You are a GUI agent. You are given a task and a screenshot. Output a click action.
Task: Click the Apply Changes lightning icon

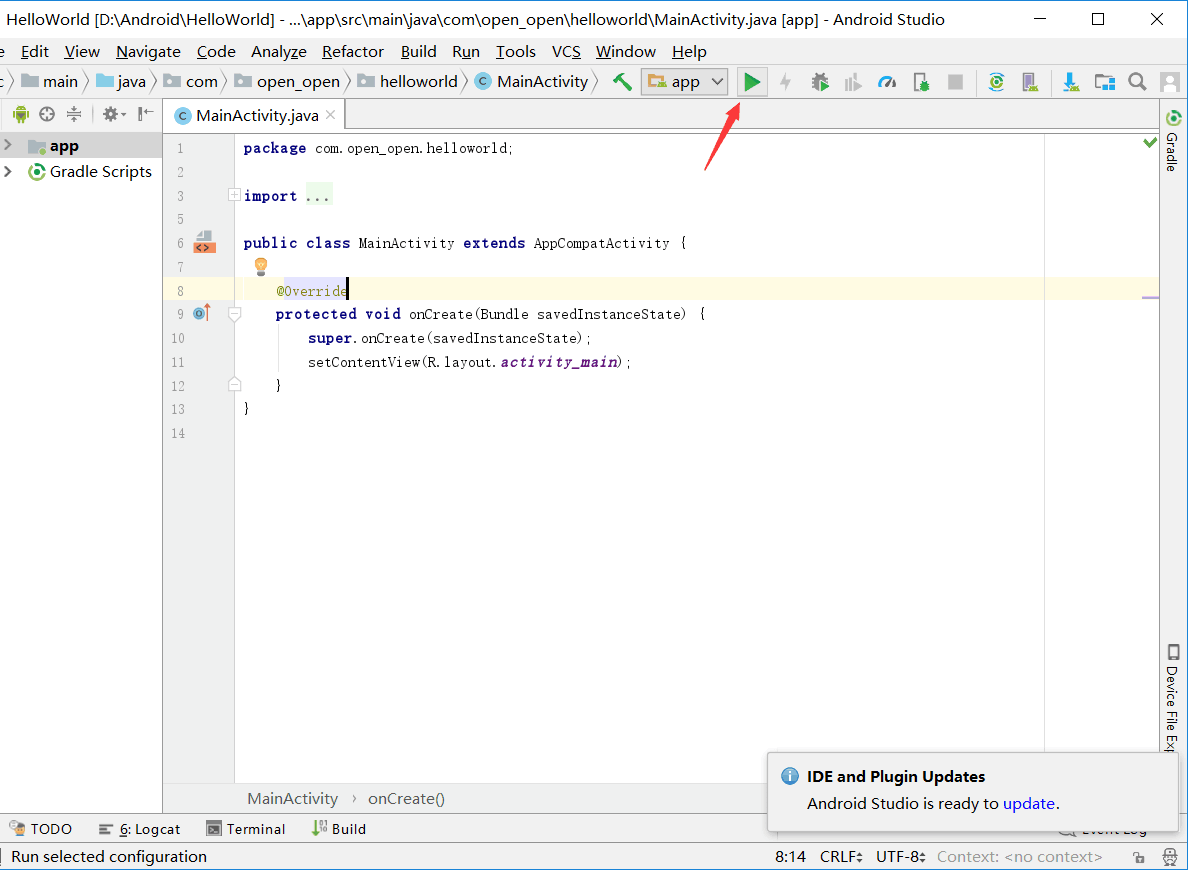pyautogui.click(x=786, y=82)
